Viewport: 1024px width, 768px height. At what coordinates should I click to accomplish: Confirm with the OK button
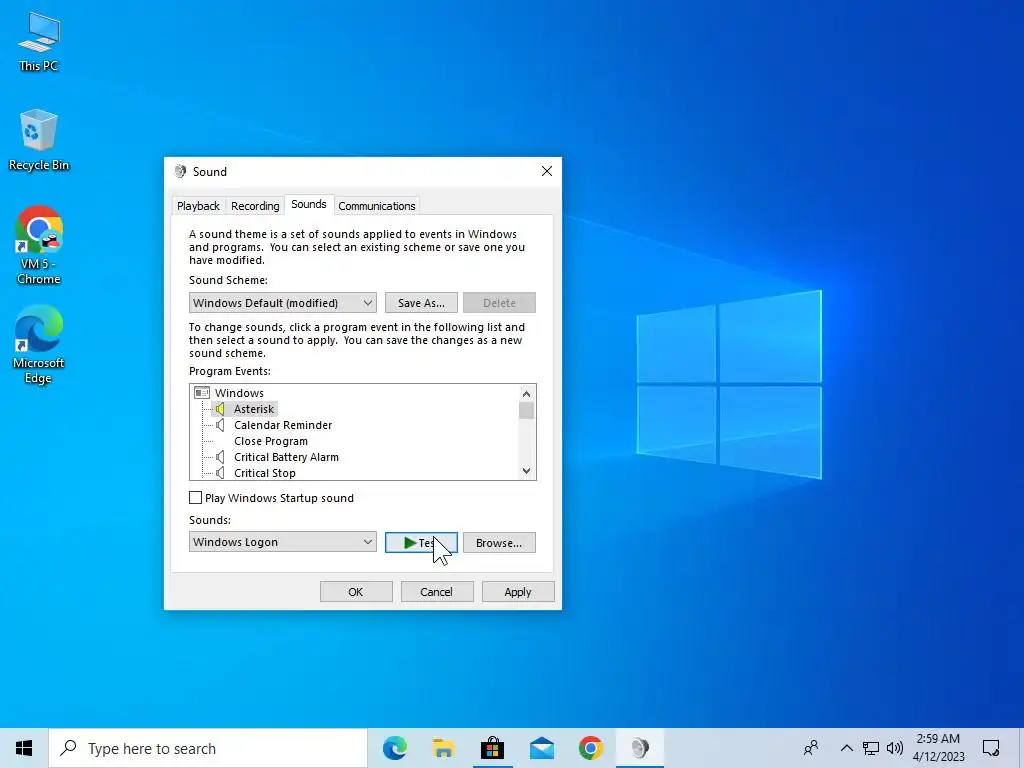coord(356,592)
